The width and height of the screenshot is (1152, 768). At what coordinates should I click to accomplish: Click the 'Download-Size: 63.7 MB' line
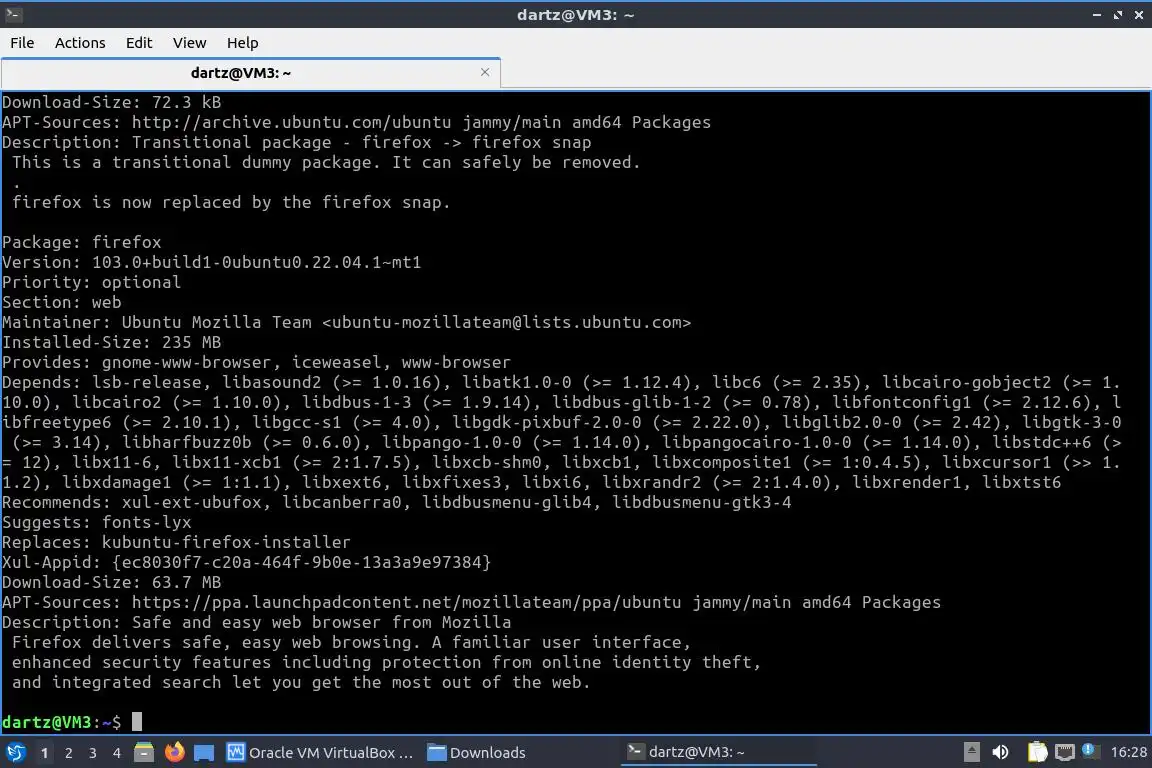pos(112,582)
